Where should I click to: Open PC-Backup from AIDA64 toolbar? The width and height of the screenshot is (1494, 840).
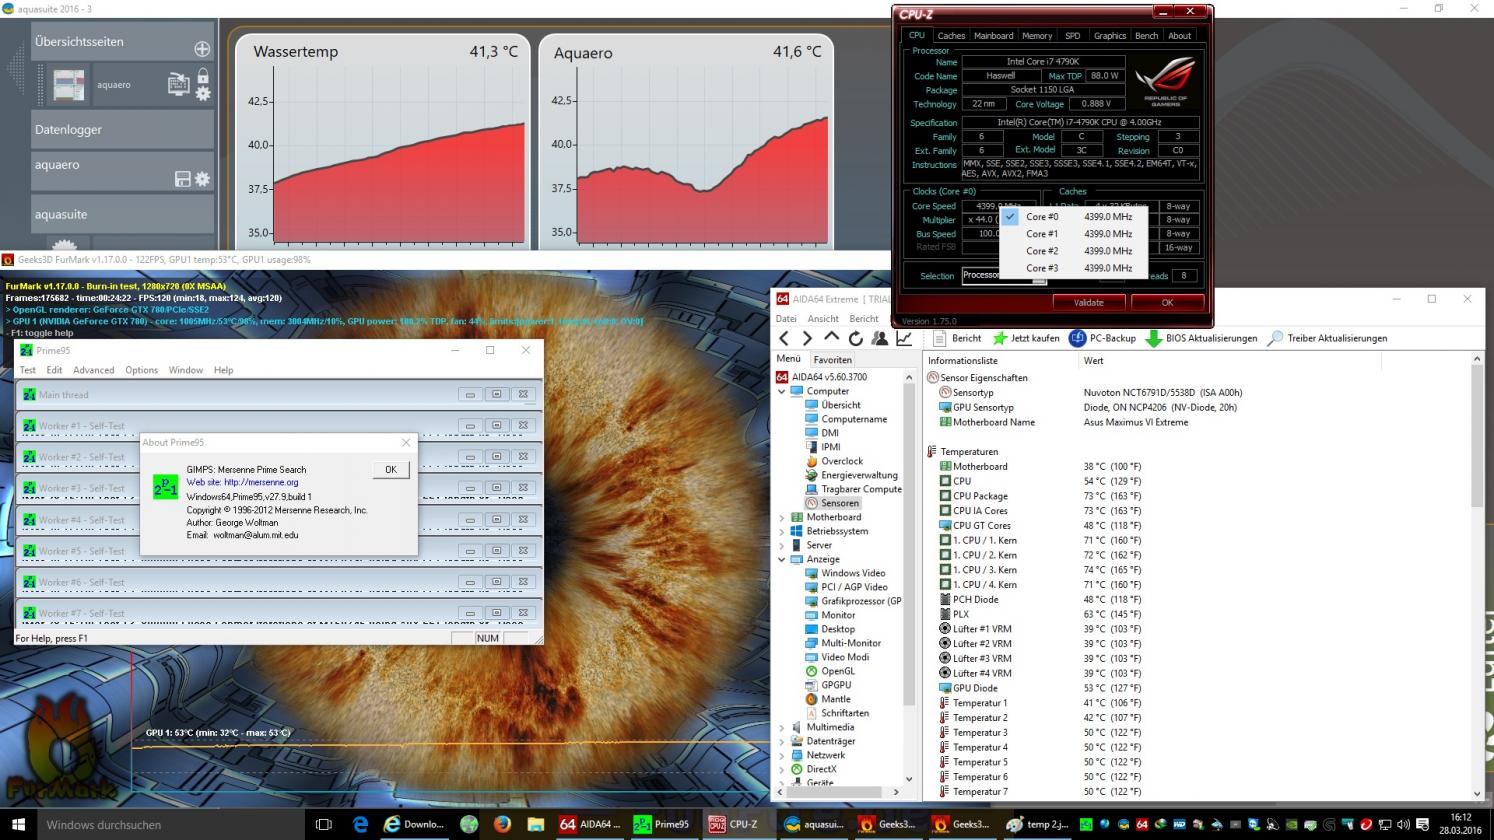coord(1103,338)
